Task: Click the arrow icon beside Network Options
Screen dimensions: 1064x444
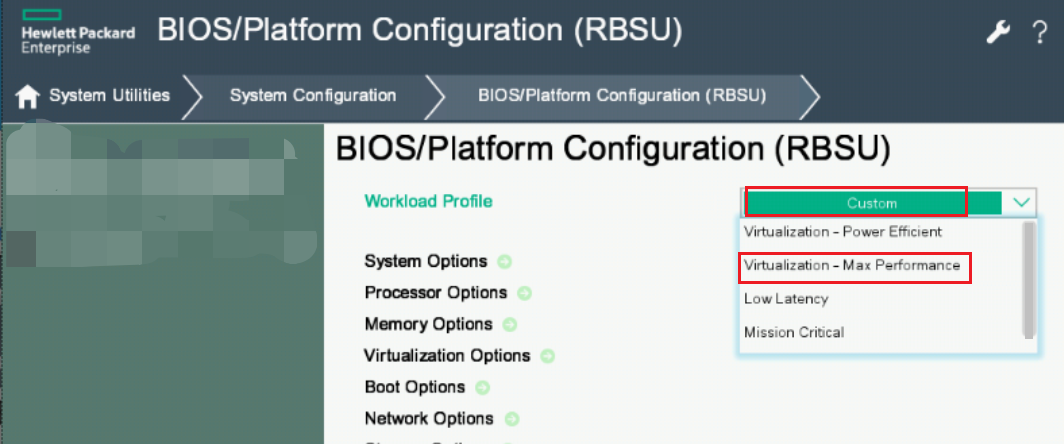Action: pos(511,419)
